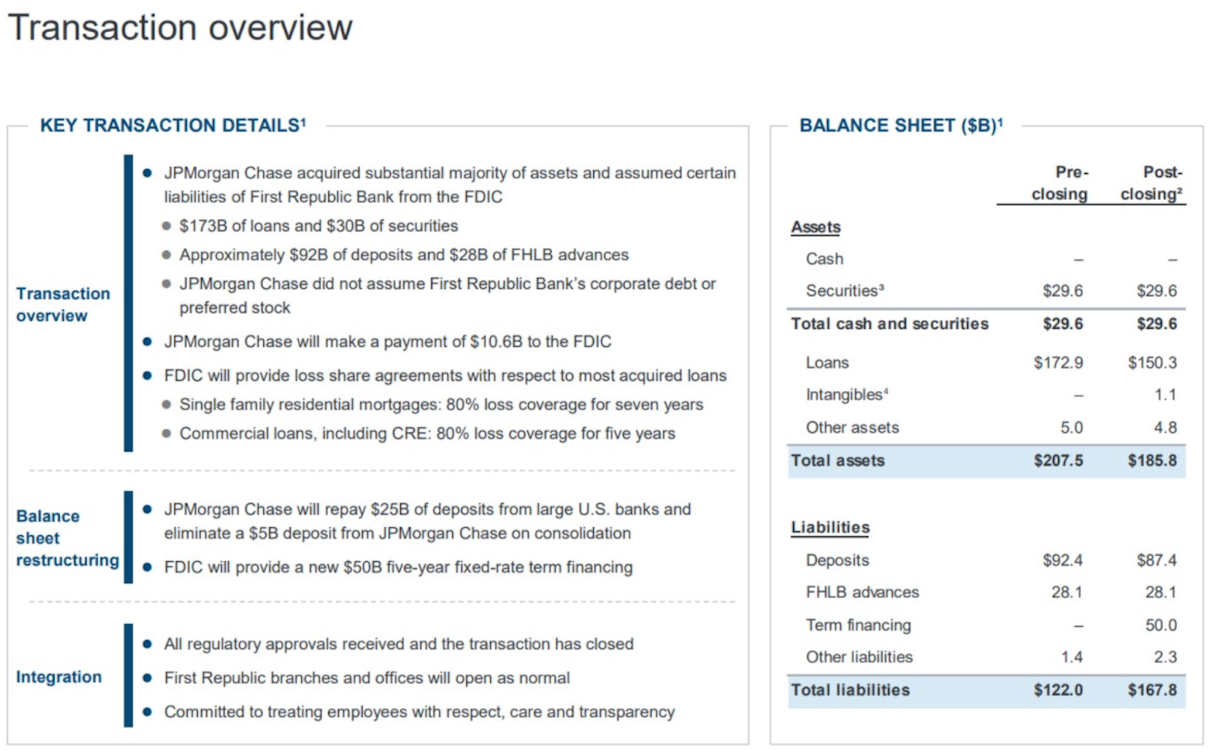1209x751 pixels.
Task: Click the 'Post-closing' column header
Action: (1151, 183)
